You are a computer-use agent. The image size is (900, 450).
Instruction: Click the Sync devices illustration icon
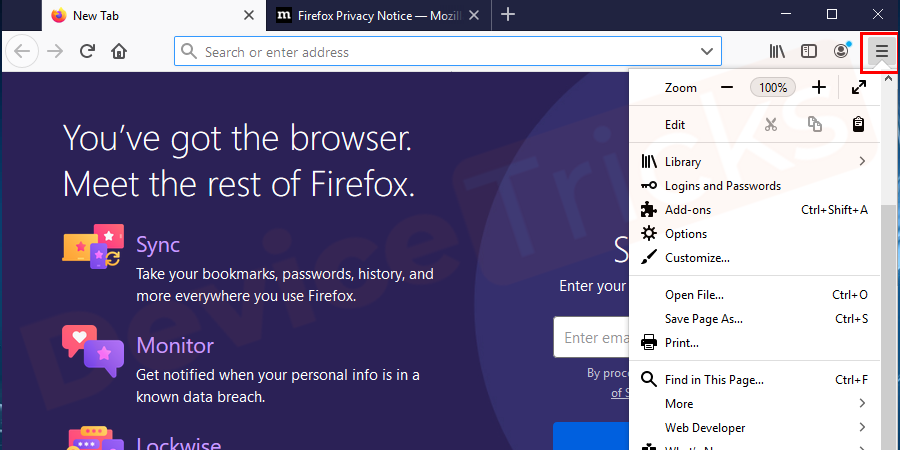pos(93,246)
